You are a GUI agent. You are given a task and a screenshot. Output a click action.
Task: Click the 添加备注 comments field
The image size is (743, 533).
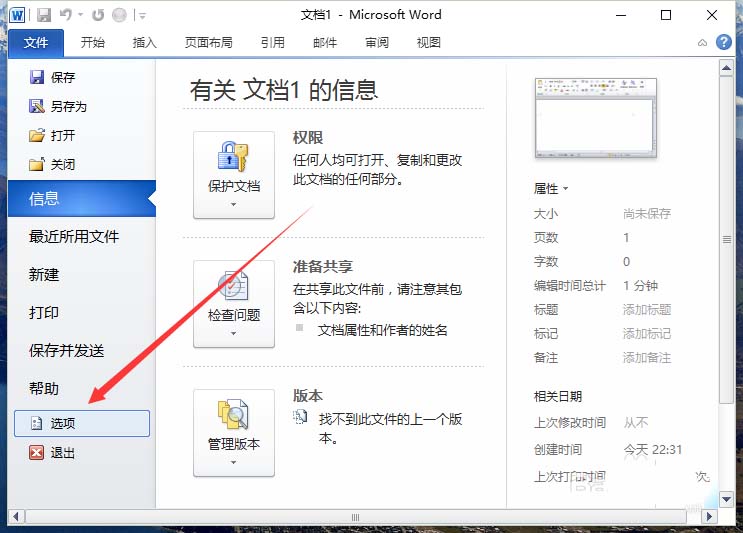(x=646, y=358)
